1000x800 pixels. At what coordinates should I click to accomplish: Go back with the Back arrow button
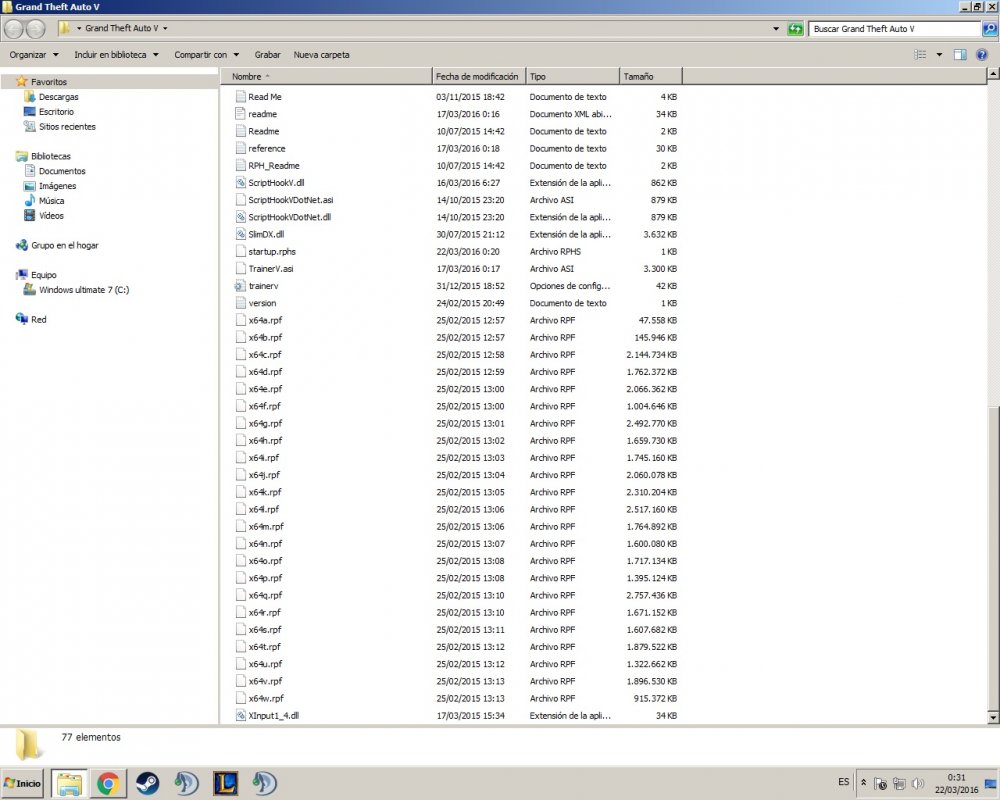13,29
